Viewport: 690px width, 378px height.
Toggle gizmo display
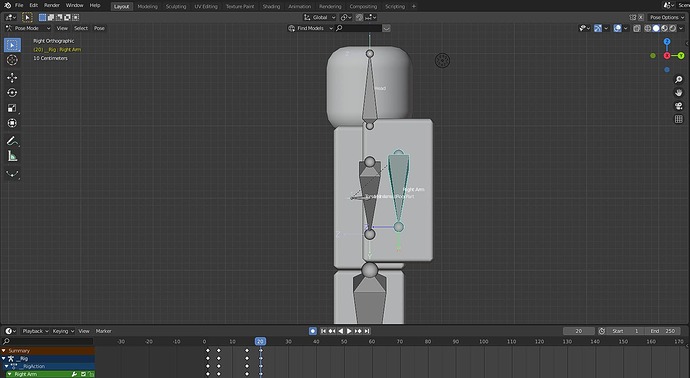pos(598,28)
